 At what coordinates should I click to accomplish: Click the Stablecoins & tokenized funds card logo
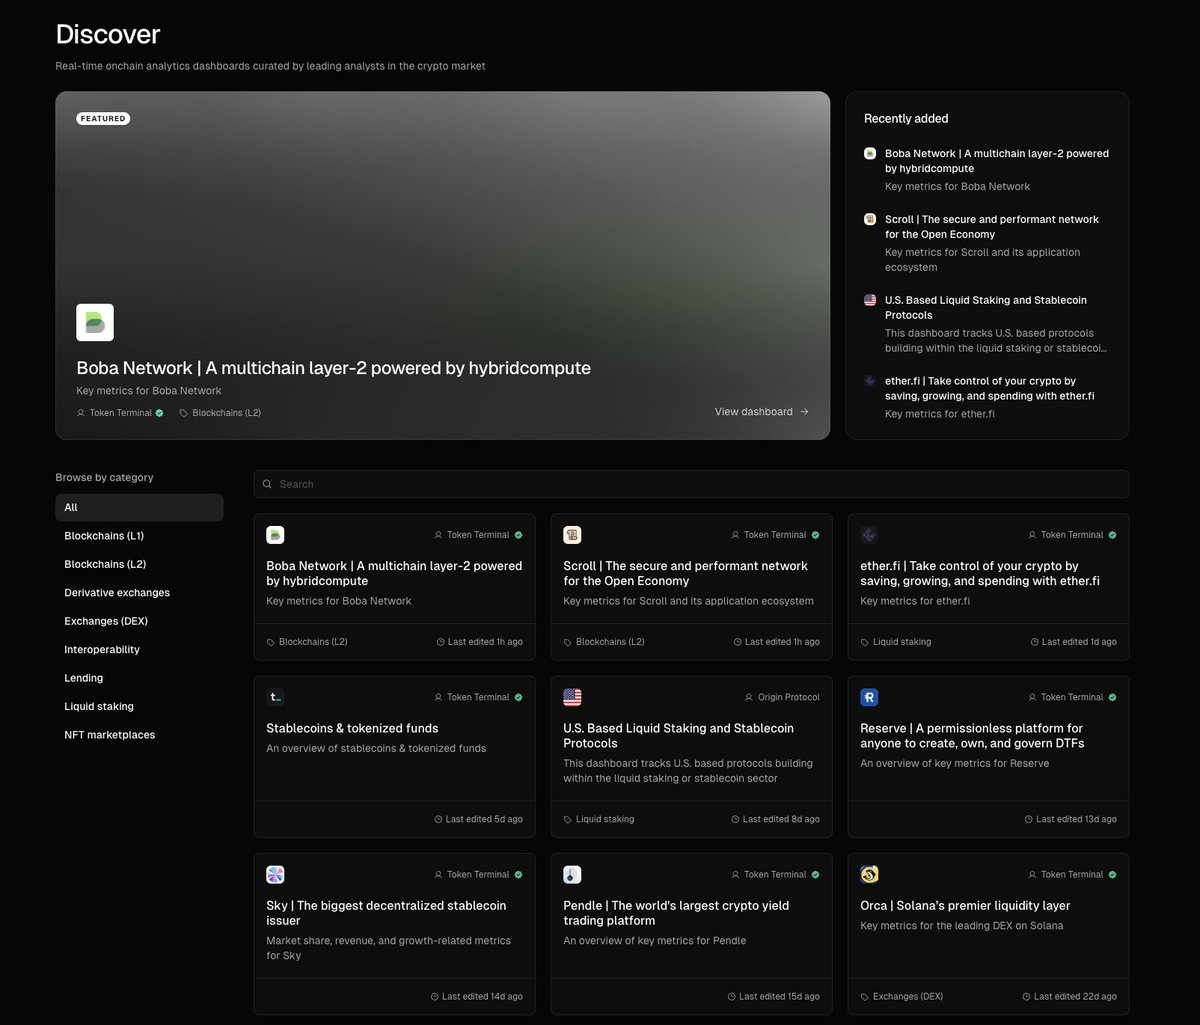pyautogui.click(x=275, y=697)
